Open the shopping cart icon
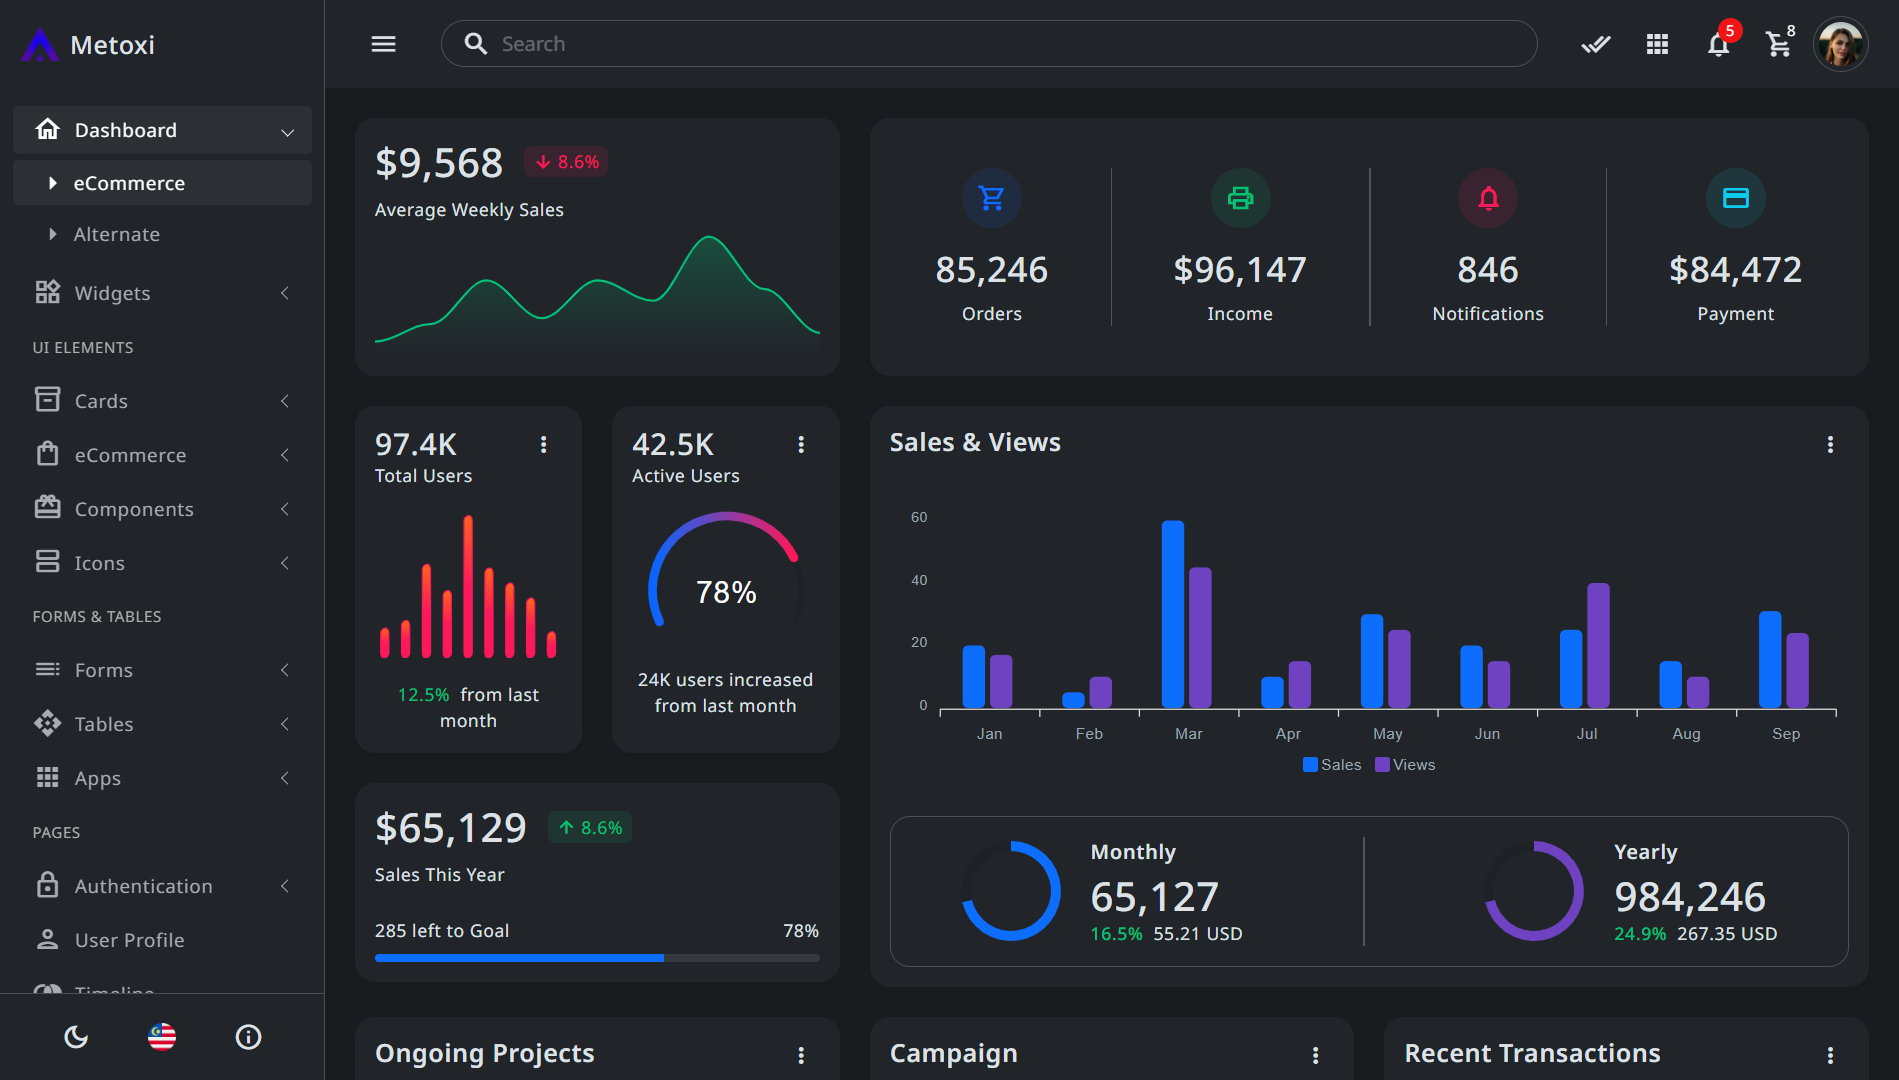Screen dimensions: 1899x1080 1778,45
